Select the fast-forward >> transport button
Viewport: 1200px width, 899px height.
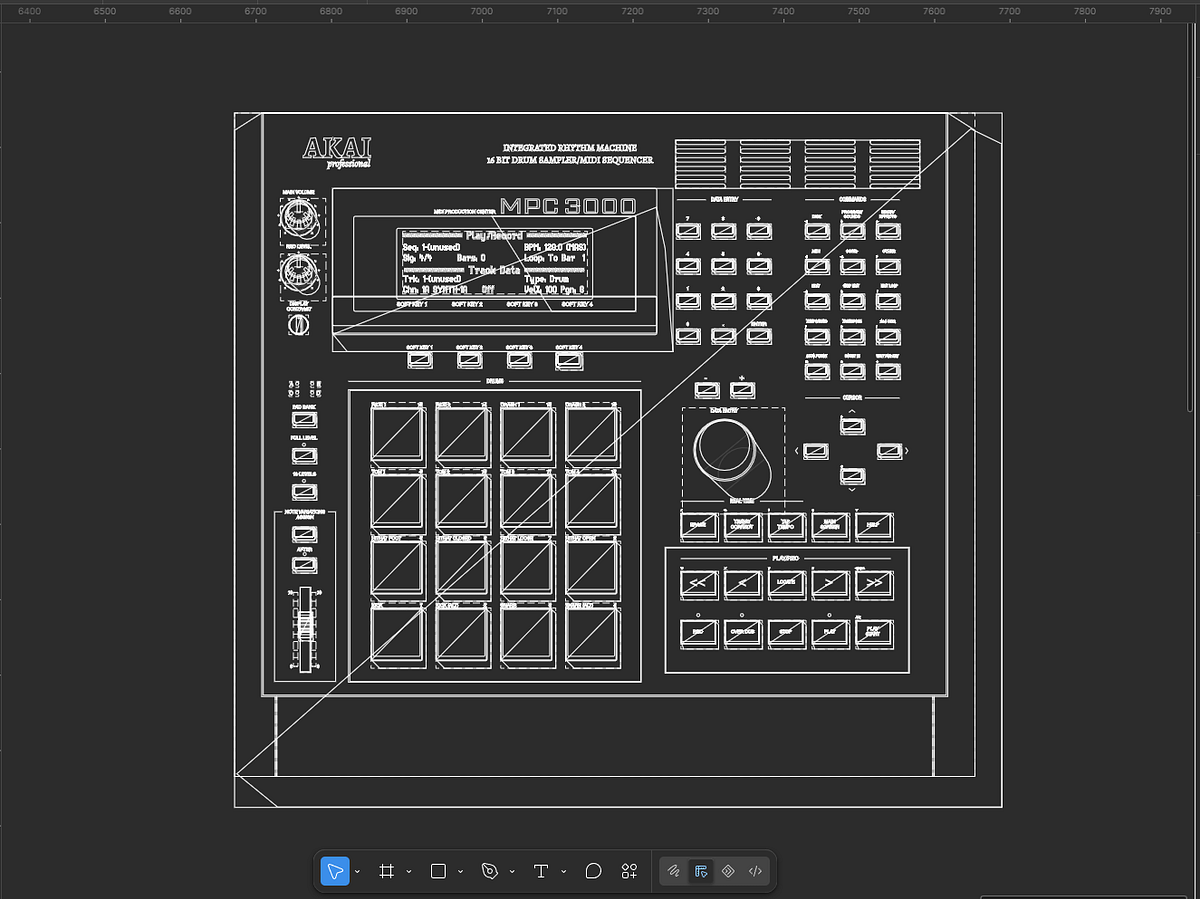874,584
